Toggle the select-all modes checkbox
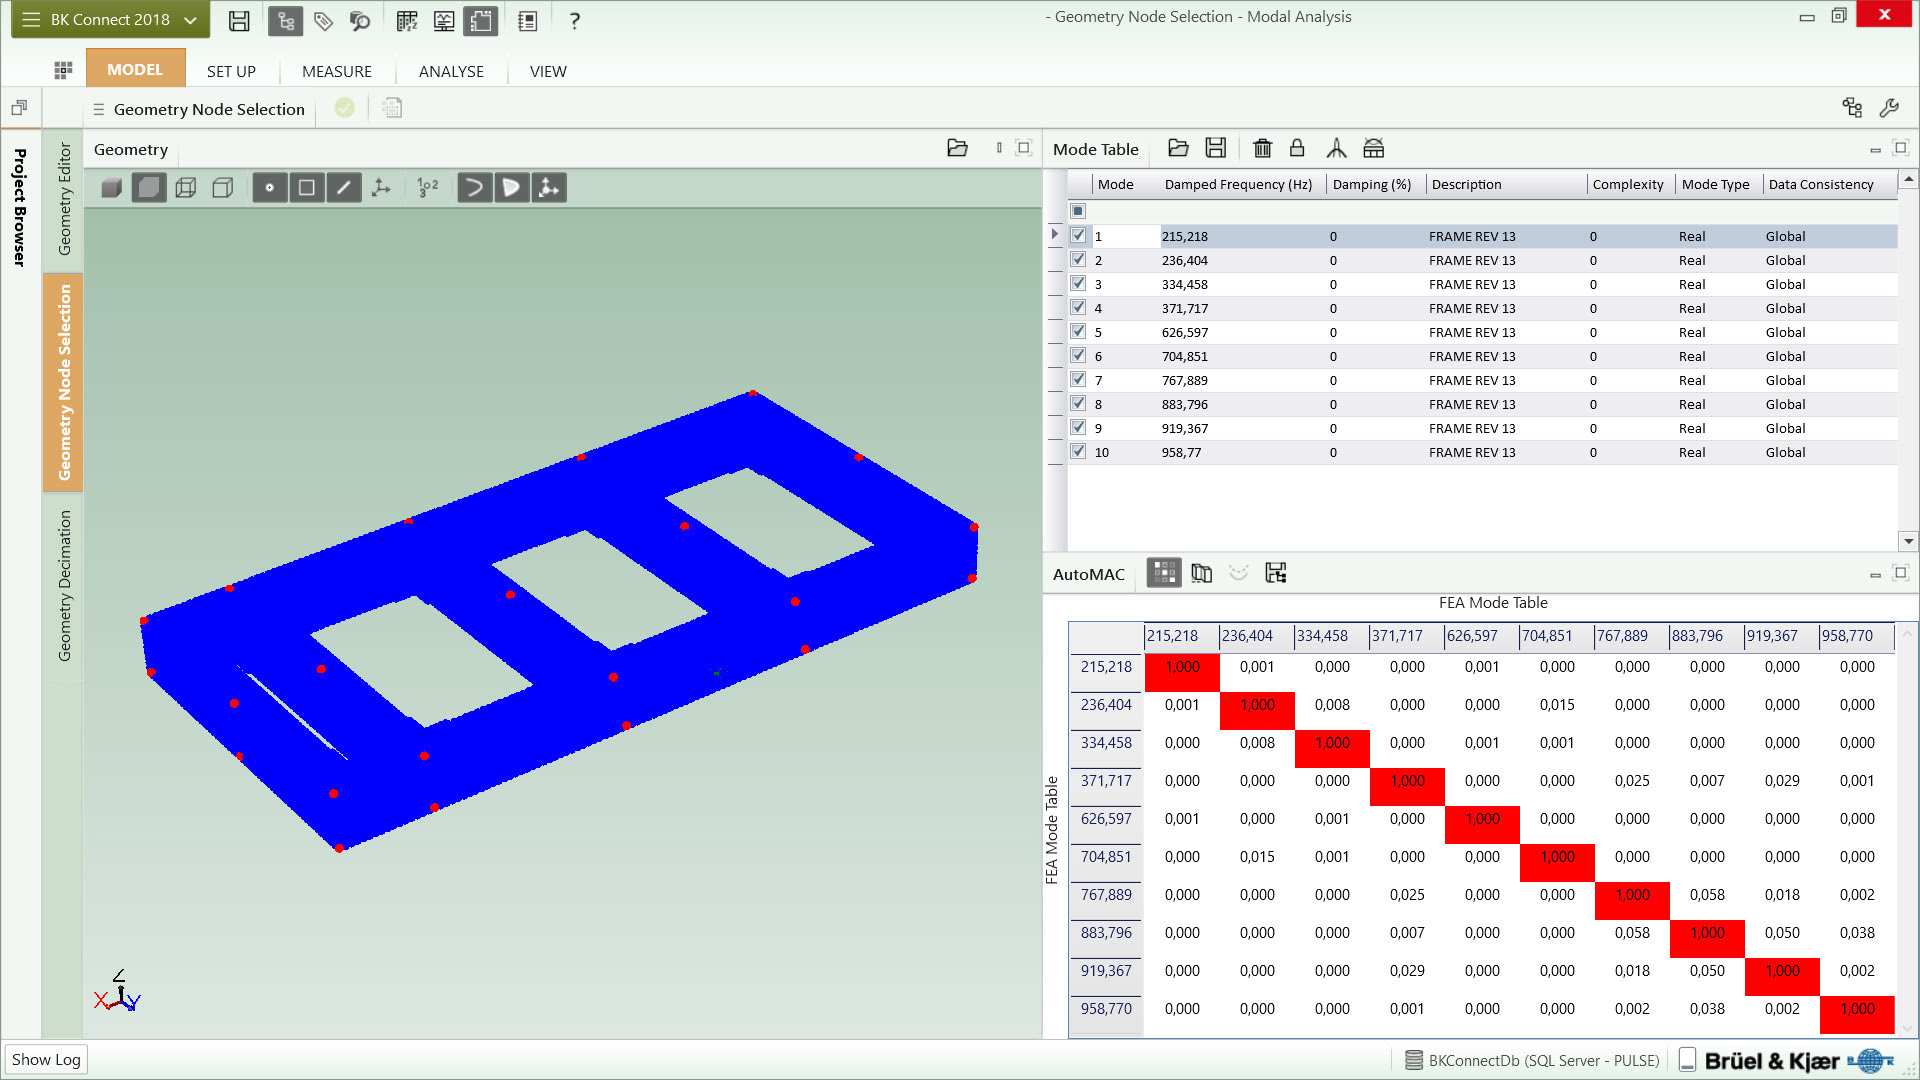1920x1080 pixels. point(1078,211)
